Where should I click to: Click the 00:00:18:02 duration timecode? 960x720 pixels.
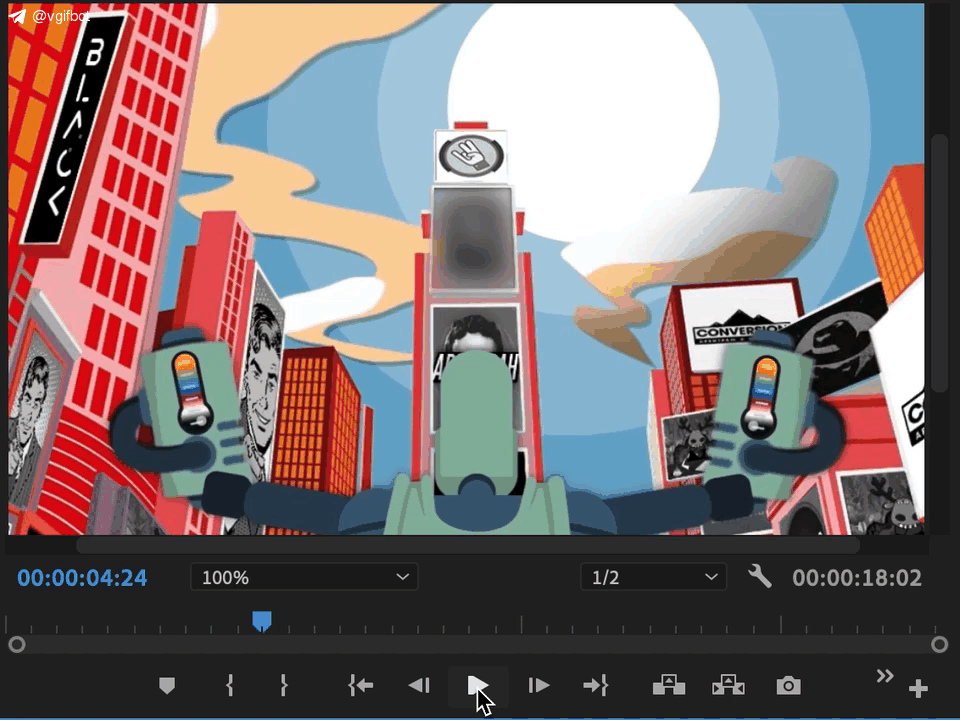[857, 577]
